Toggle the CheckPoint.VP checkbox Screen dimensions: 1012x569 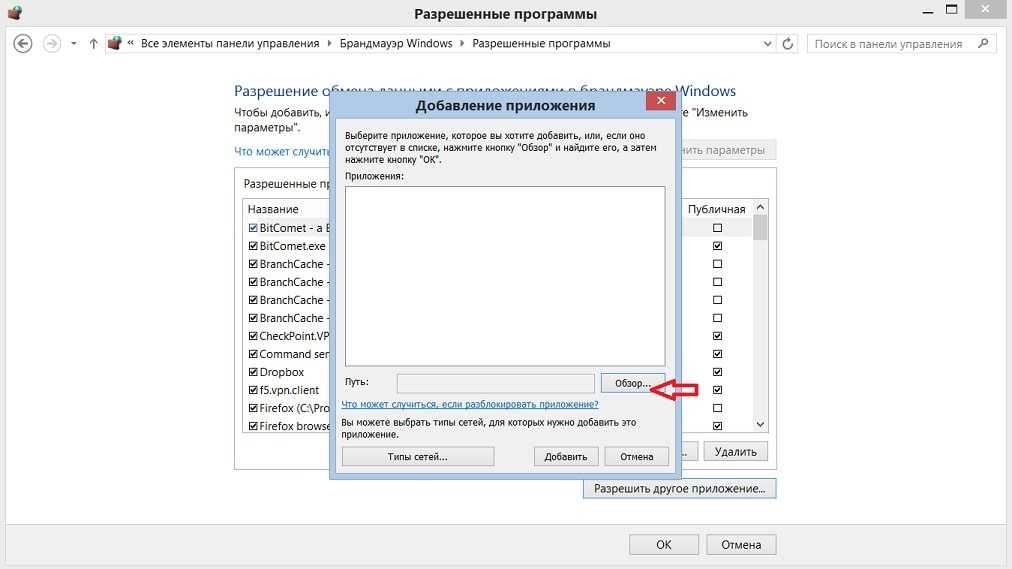point(253,336)
